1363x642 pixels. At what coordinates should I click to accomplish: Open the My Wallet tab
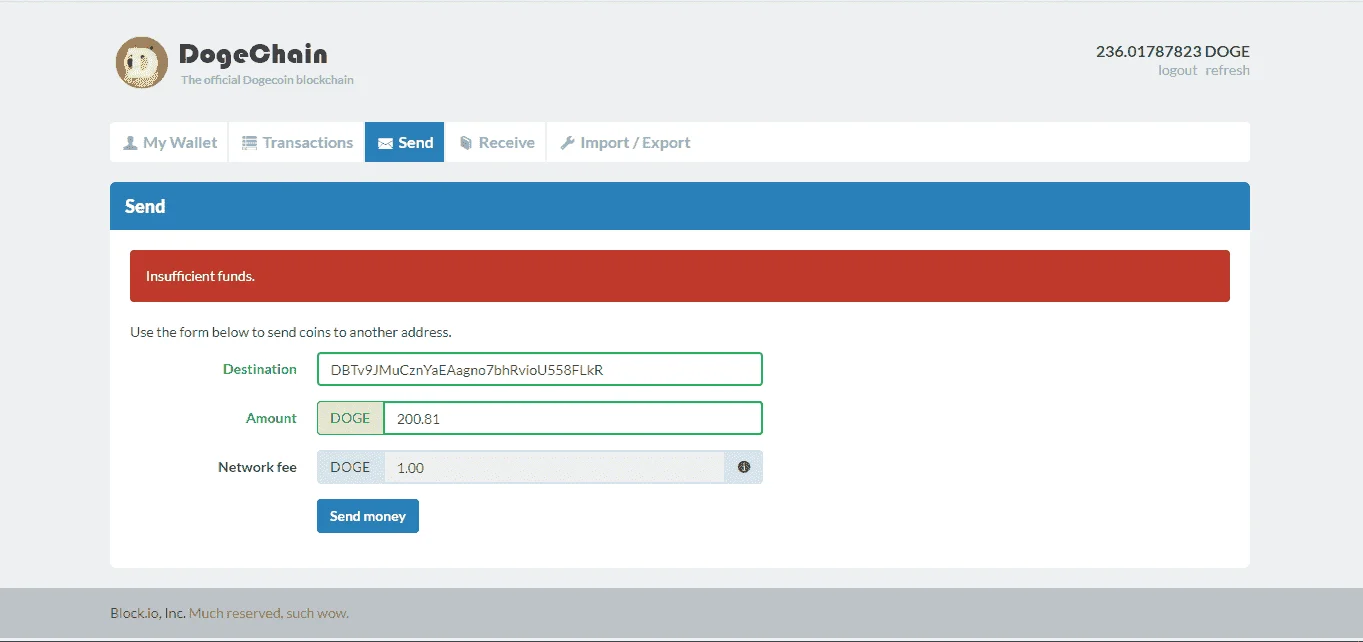tap(169, 142)
